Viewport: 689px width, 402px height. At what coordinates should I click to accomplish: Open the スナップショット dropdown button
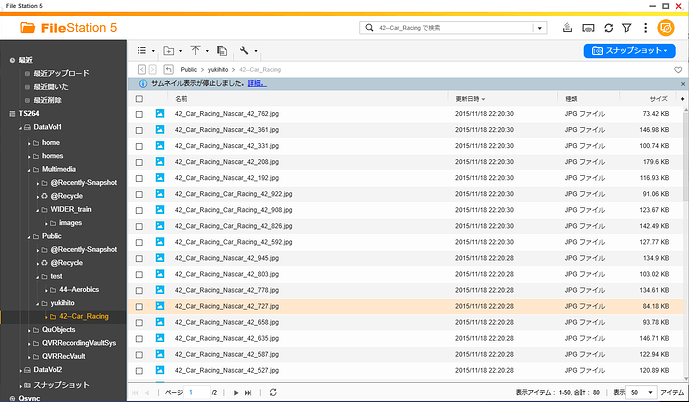(x=630, y=49)
